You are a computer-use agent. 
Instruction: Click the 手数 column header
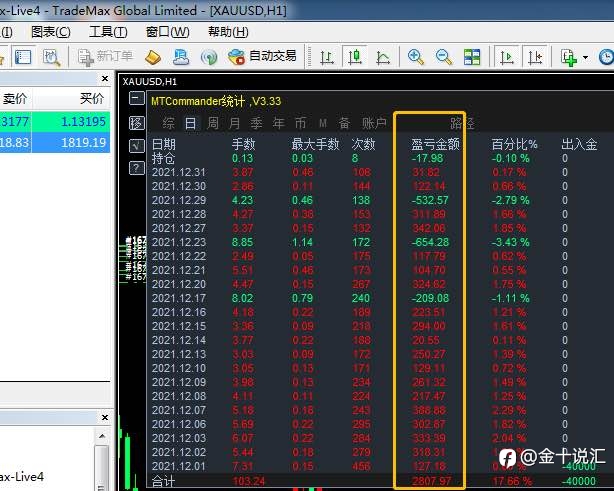pyautogui.click(x=244, y=144)
